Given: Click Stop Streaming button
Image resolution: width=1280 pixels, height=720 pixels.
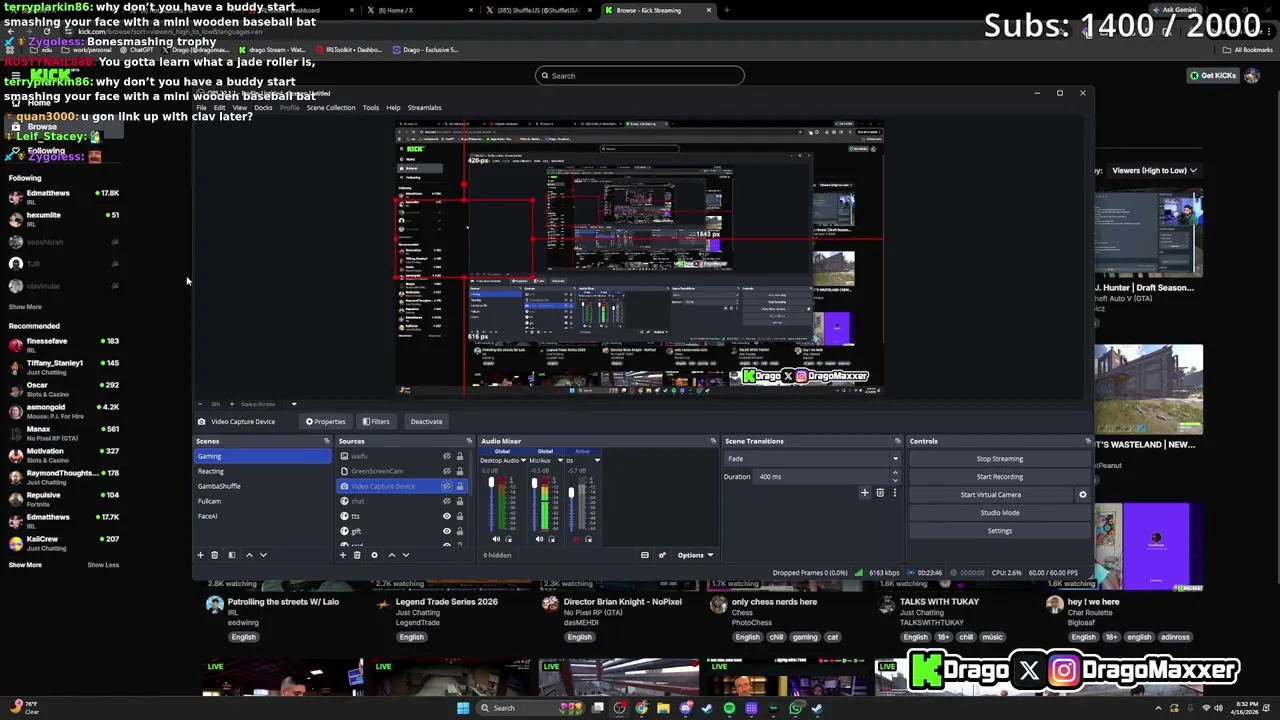Looking at the screenshot, I should pyautogui.click(x=999, y=459).
